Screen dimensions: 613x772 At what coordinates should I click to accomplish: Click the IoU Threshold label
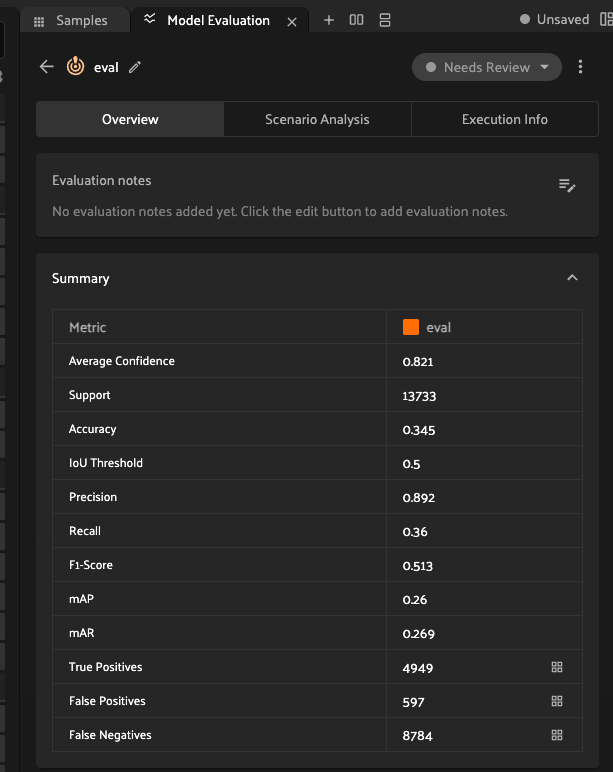tap(106, 463)
